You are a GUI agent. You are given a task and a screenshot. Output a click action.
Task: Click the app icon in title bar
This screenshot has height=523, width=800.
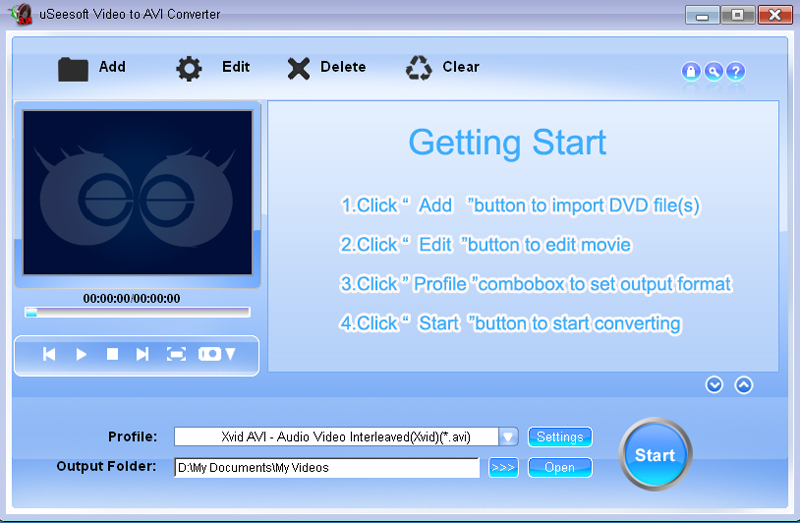click(x=21, y=14)
